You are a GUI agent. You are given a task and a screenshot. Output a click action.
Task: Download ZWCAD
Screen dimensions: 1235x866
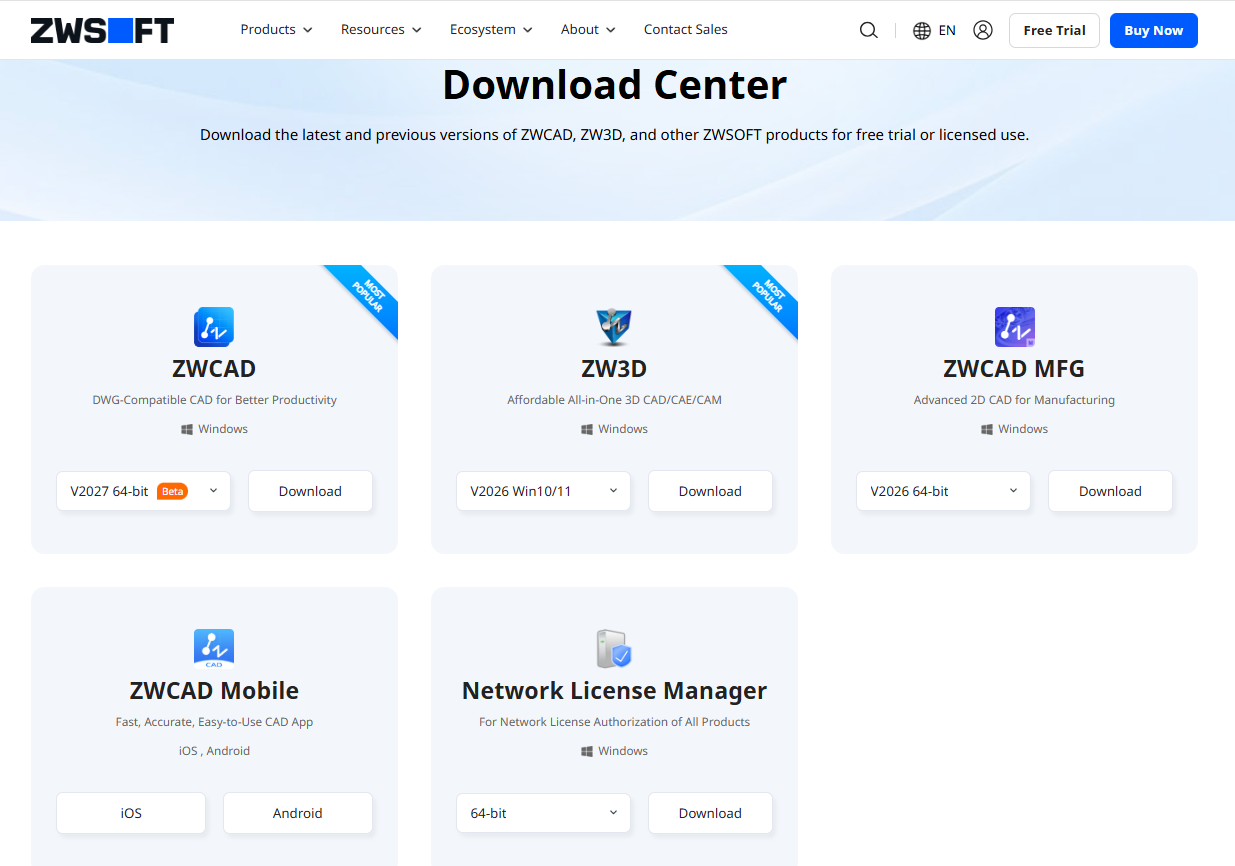tap(310, 491)
